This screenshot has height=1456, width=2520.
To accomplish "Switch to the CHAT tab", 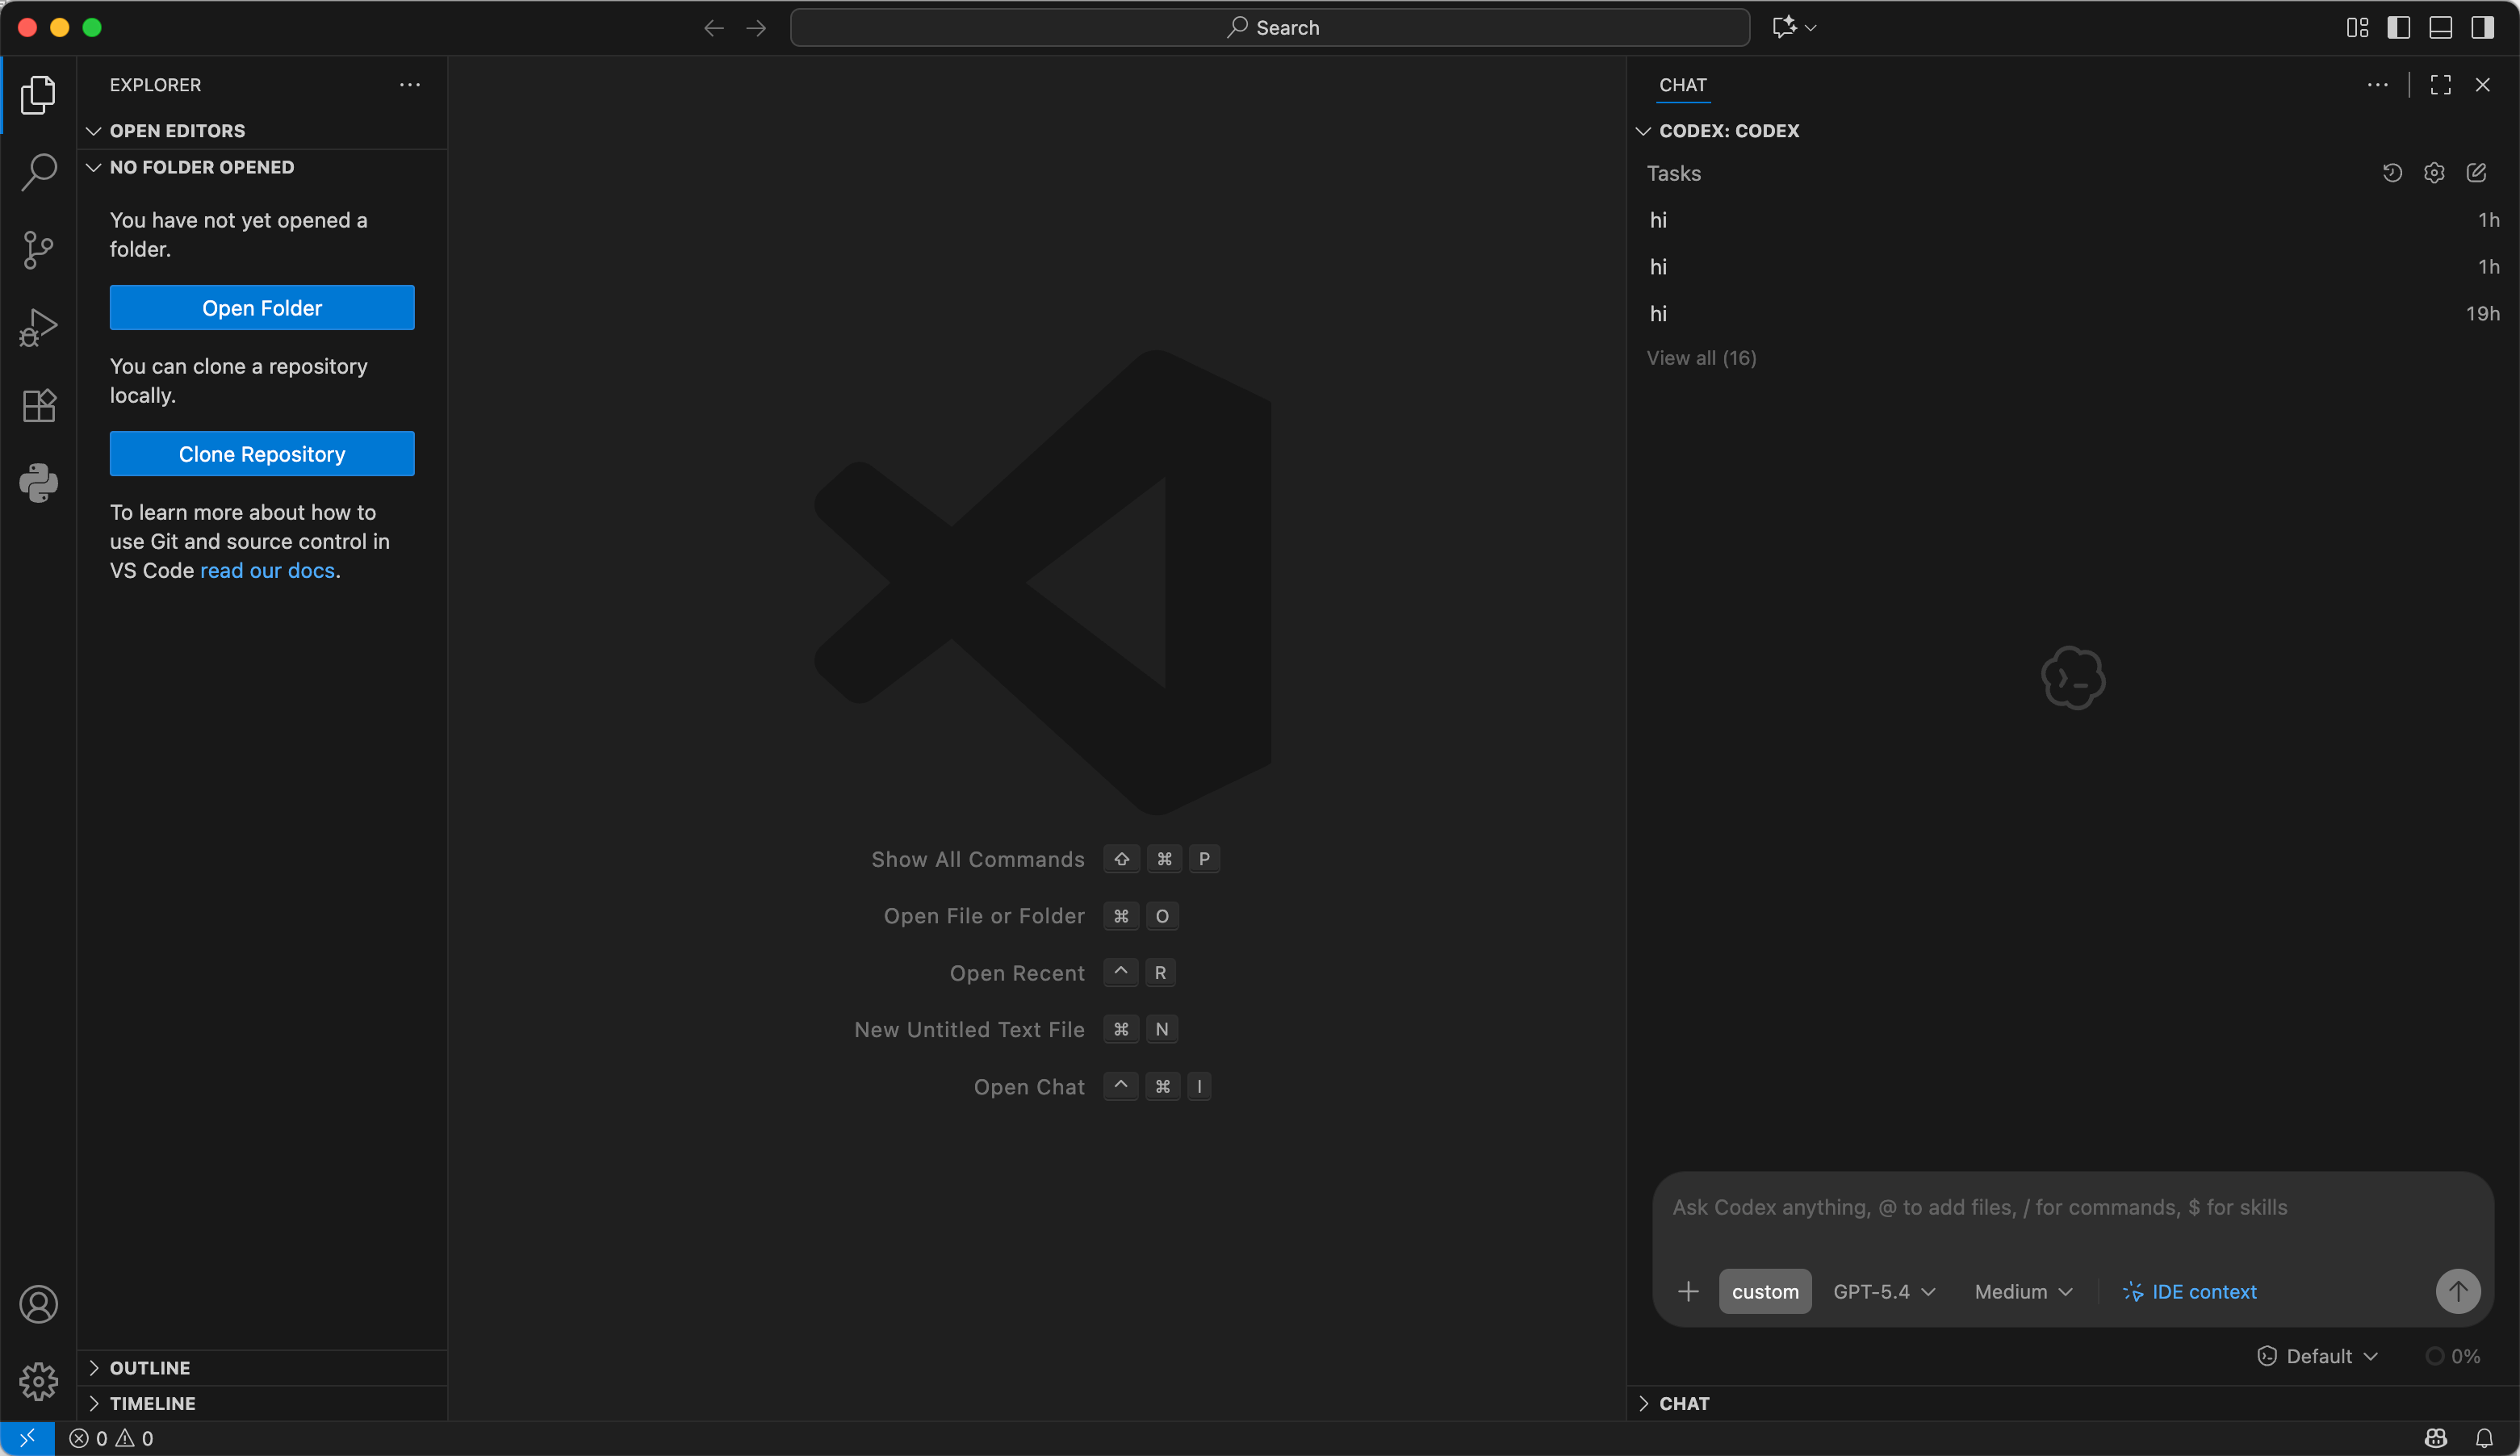I will (x=1682, y=85).
